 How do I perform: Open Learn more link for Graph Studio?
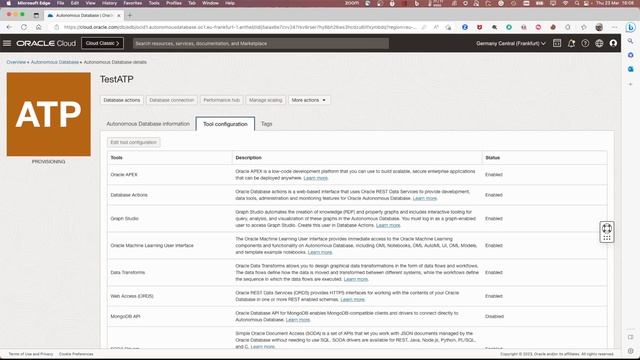click(388, 225)
